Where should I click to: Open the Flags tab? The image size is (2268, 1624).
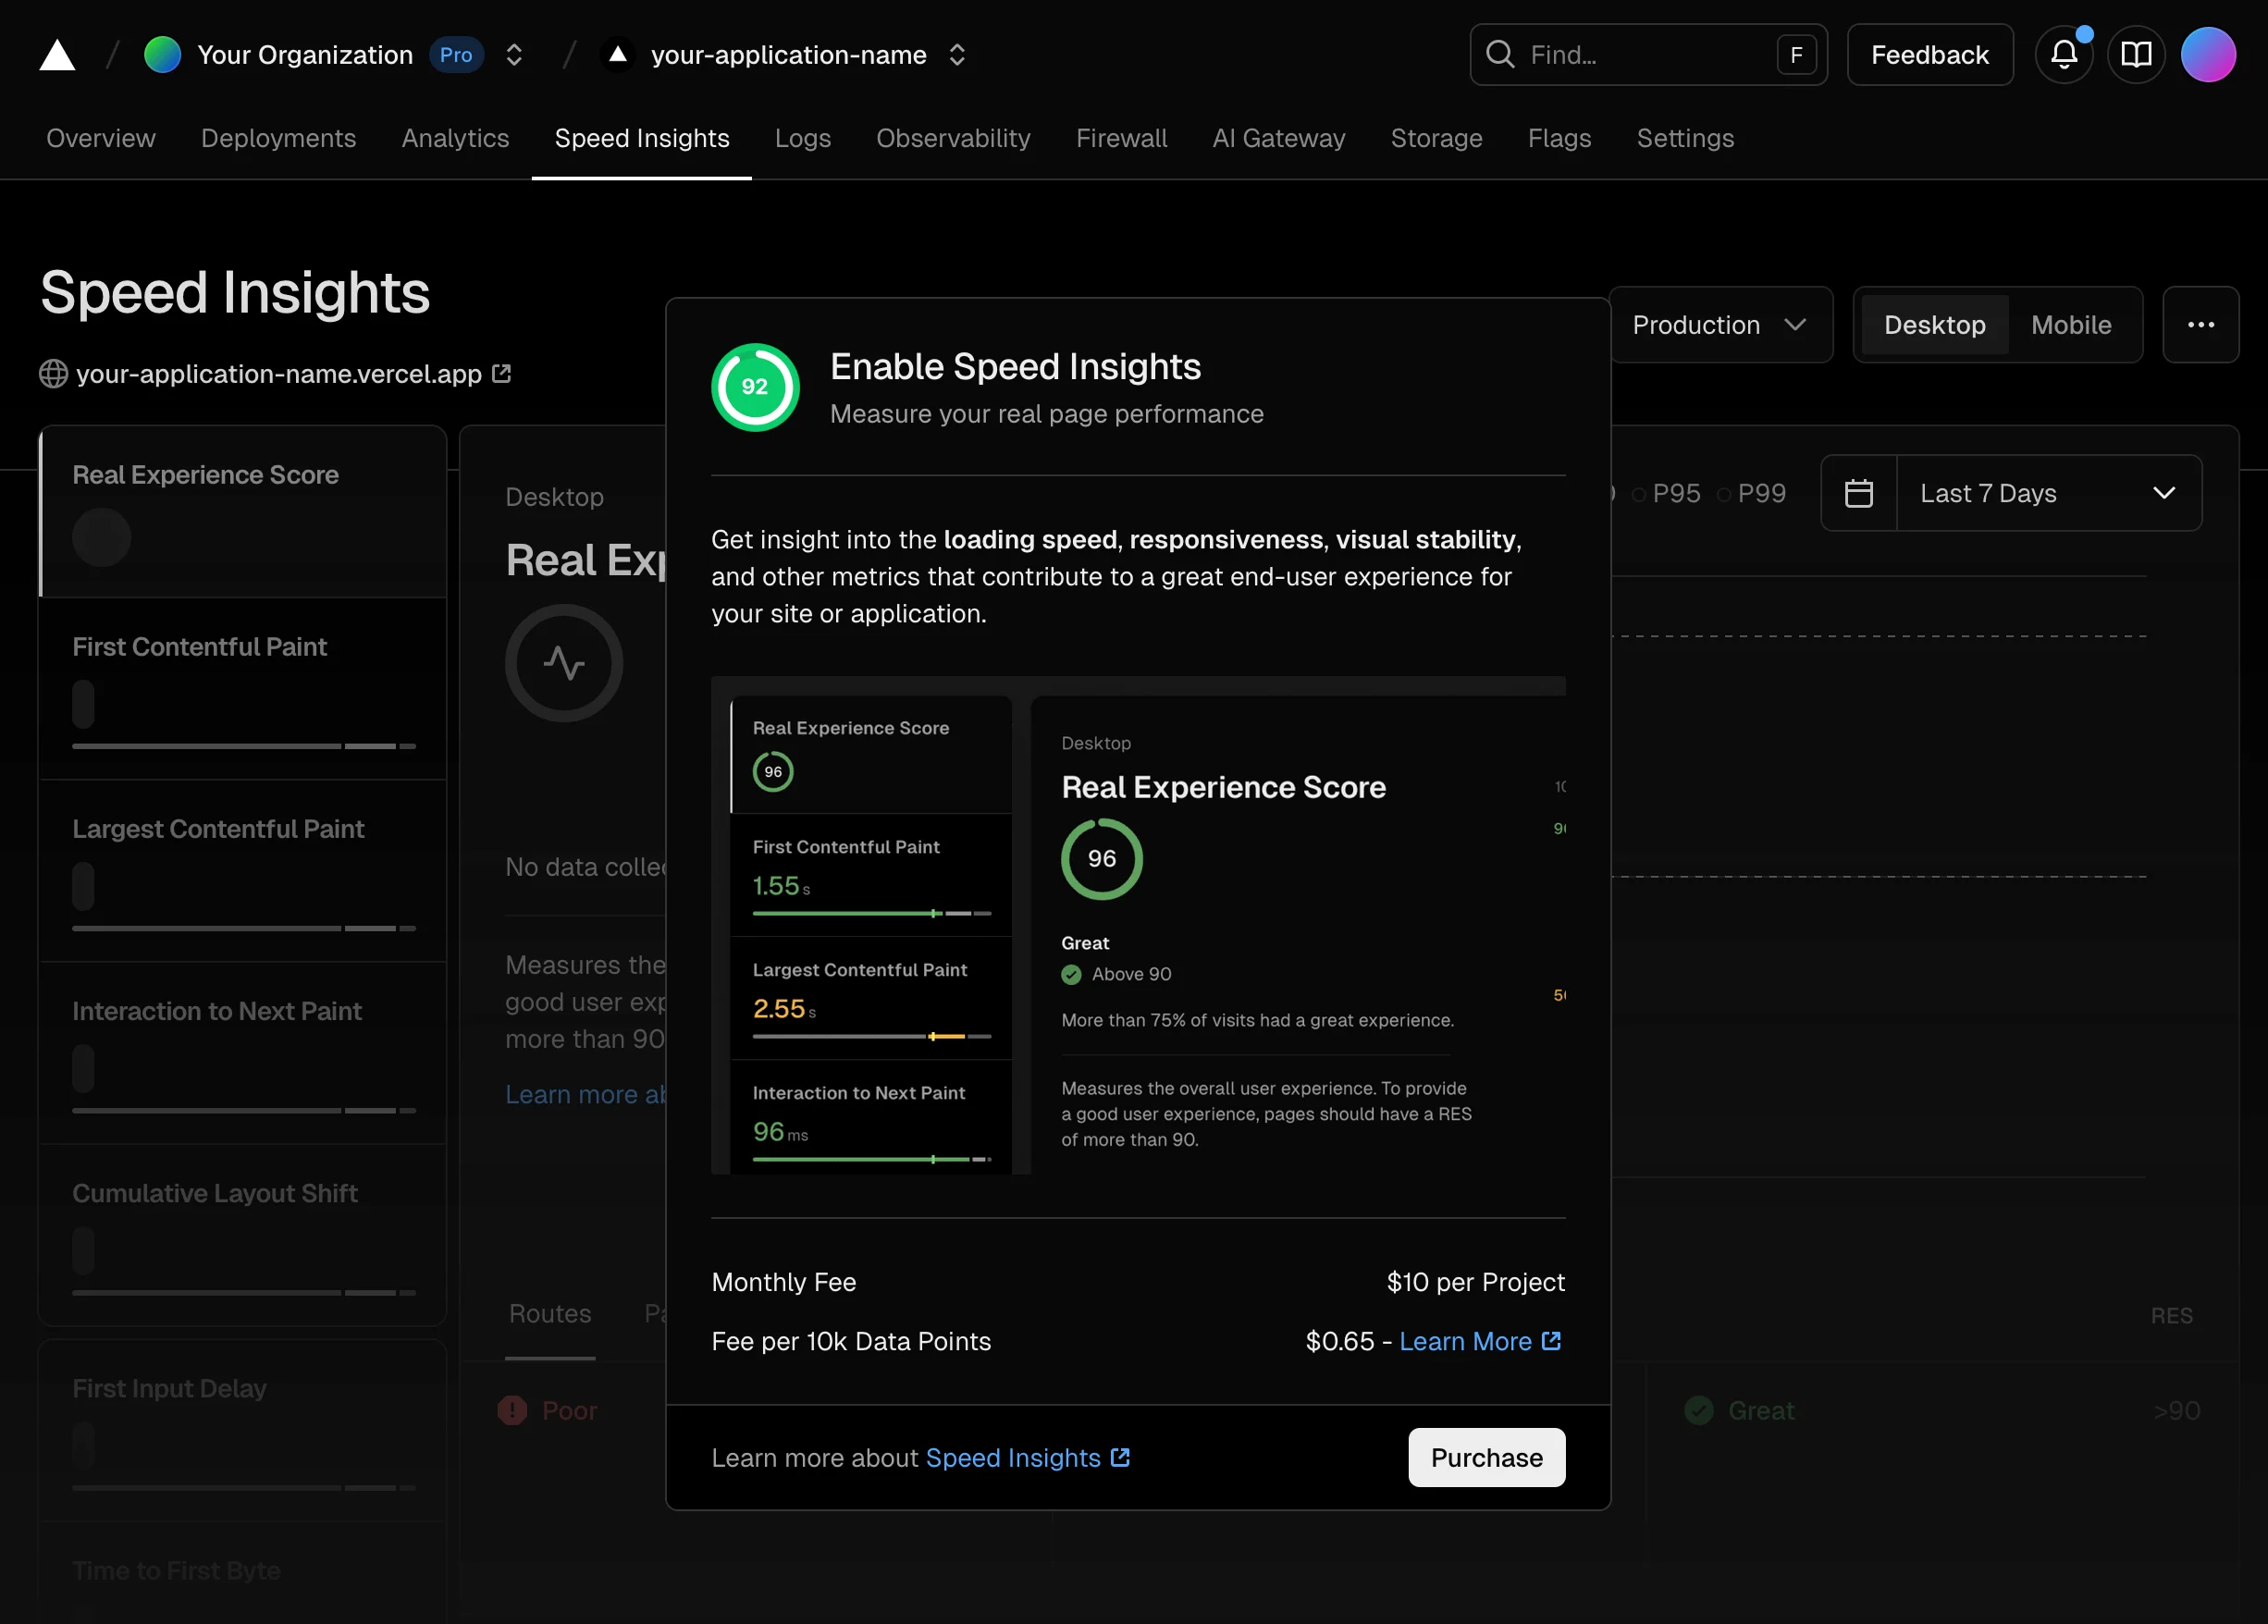click(1559, 139)
